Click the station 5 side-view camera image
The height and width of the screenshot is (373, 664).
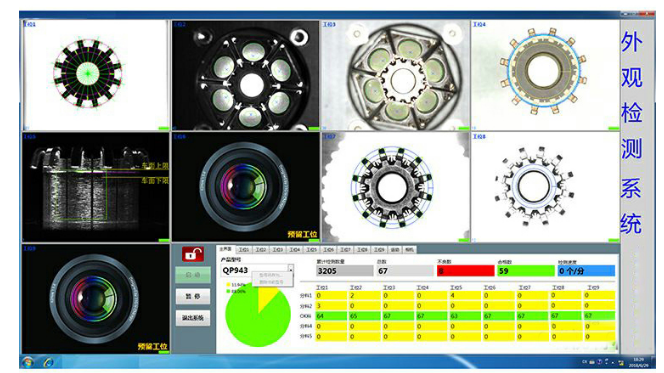pyautogui.click(x=96, y=187)
